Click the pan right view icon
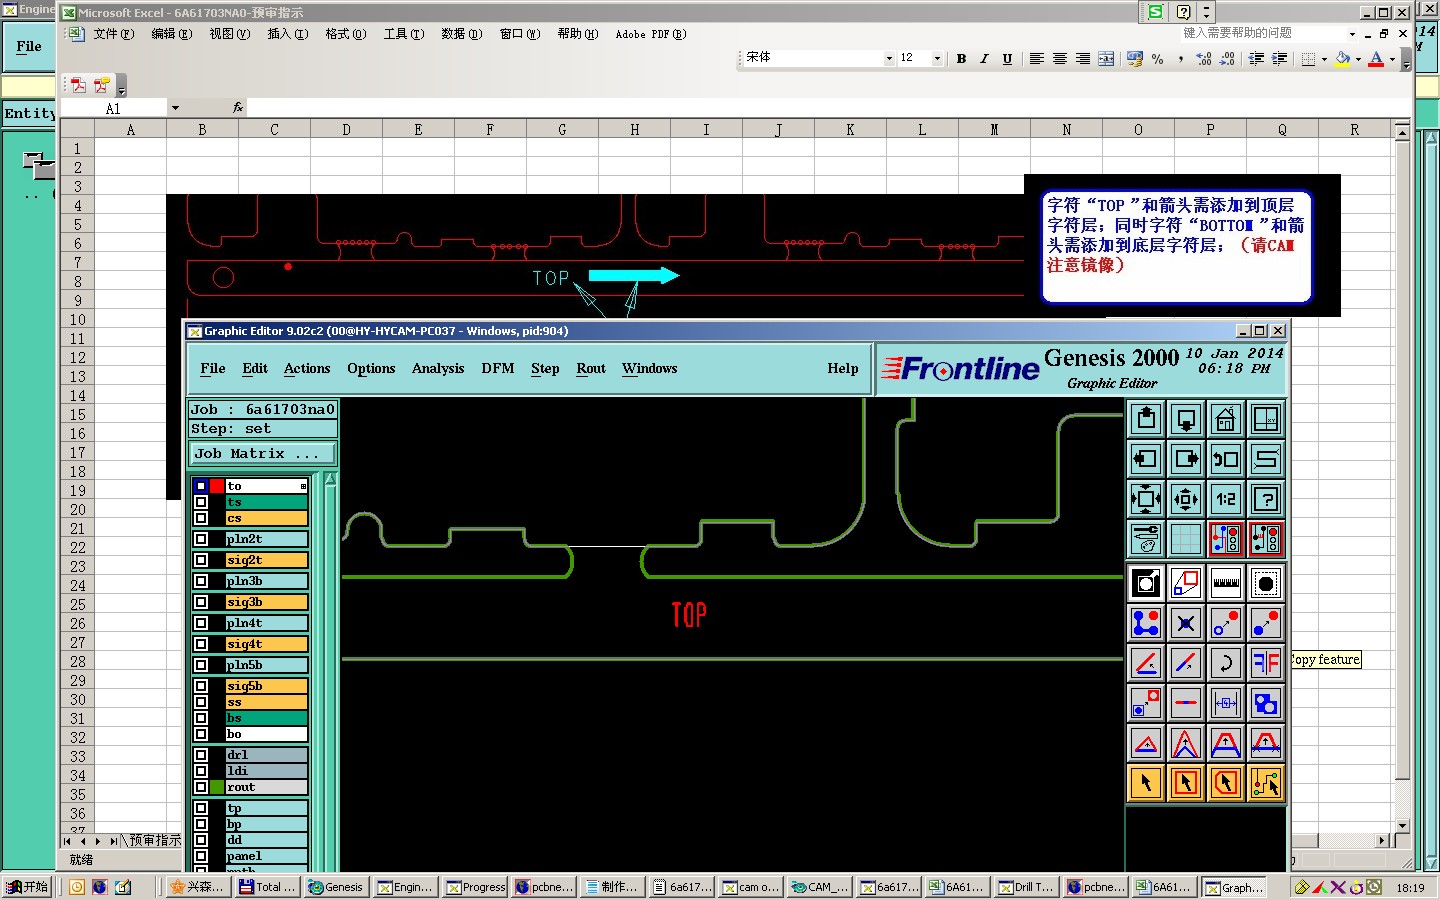 pyautogui.click(x=1186, y=459)
